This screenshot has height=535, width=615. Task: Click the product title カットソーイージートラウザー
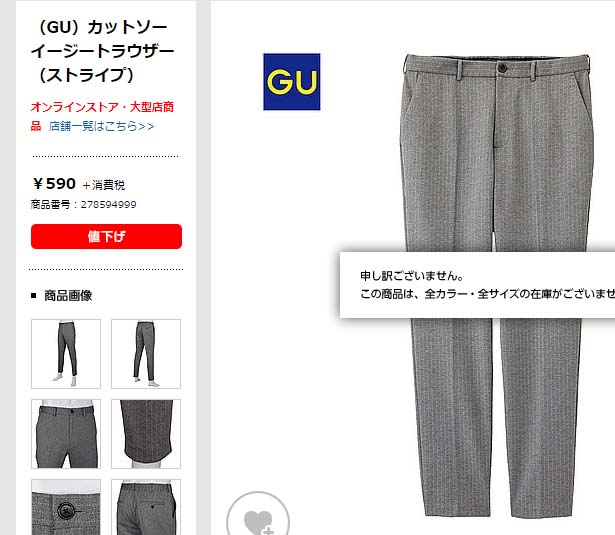click(102, 51)
